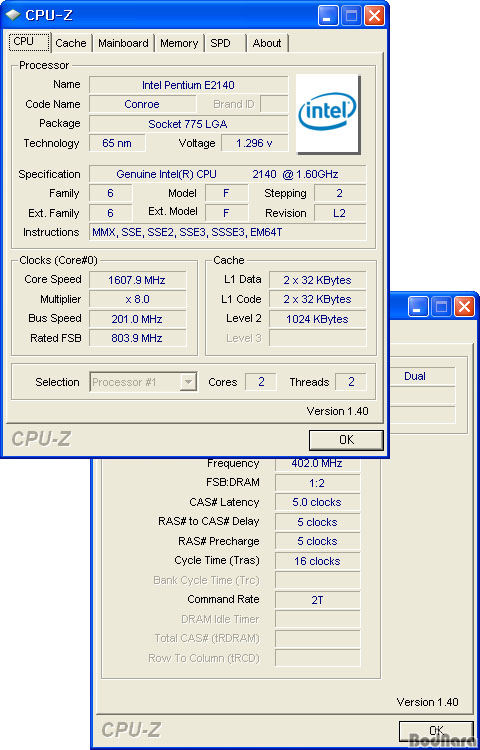Click the L1 Code value '2 x 32 KBytes'
Image resolution: width=480 pixels, height=750 pixels.
coord(317,299)
